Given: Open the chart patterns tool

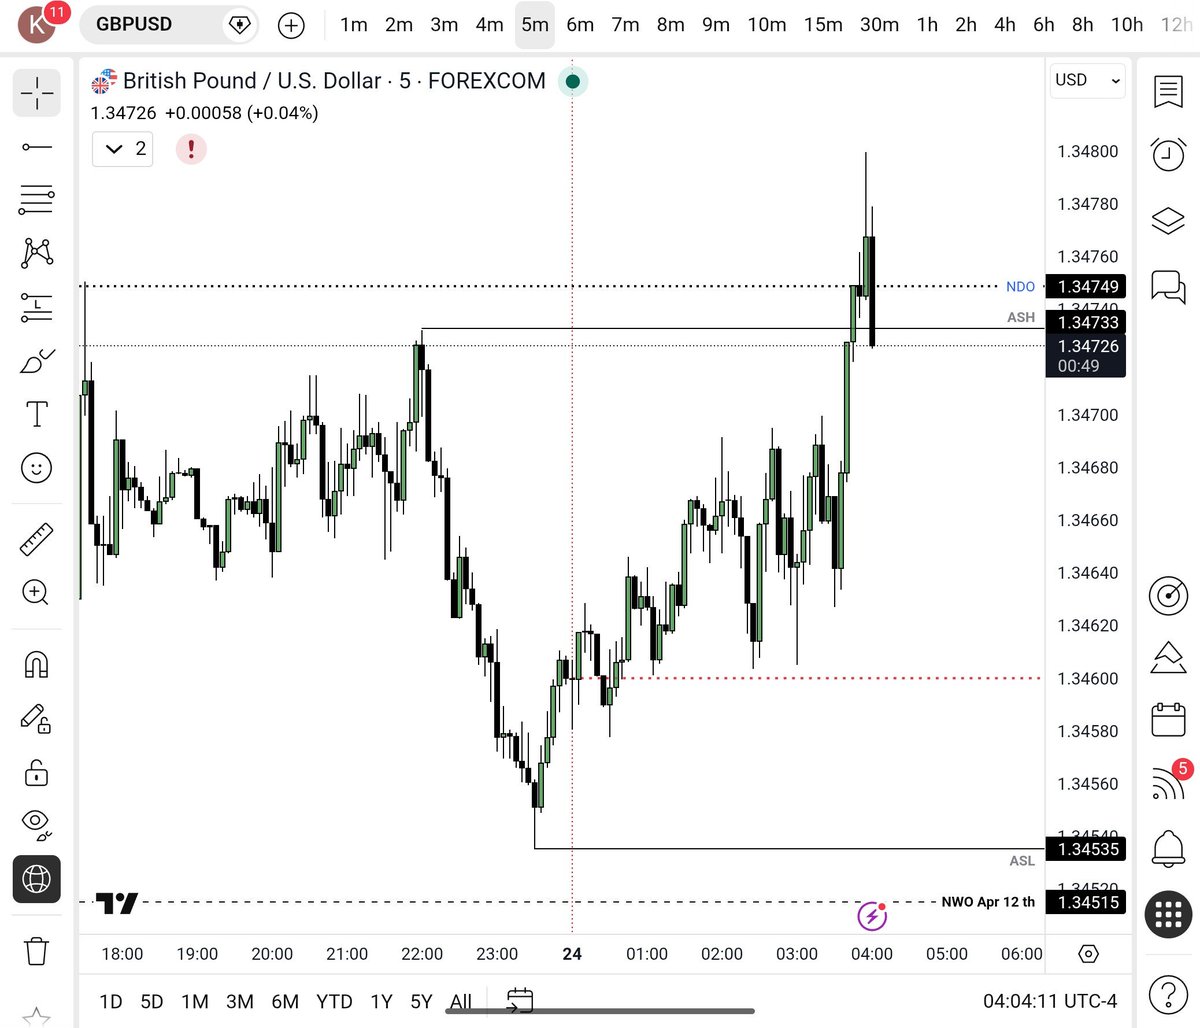Looking at the screenshot, I should 37,253.
